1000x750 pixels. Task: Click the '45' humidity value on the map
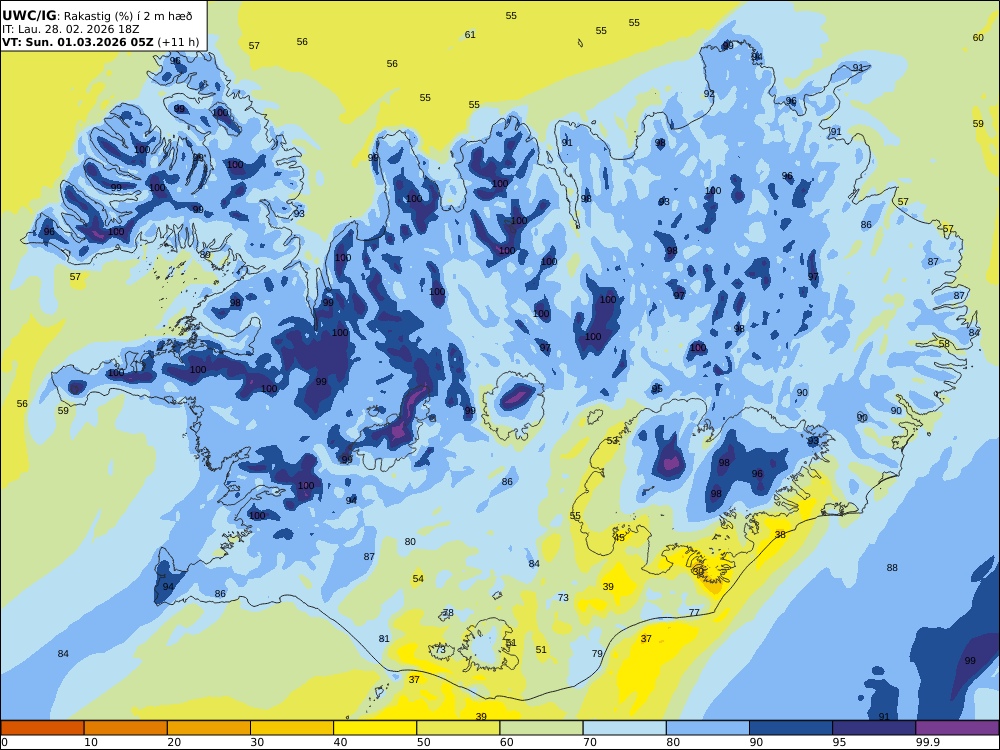619,538
